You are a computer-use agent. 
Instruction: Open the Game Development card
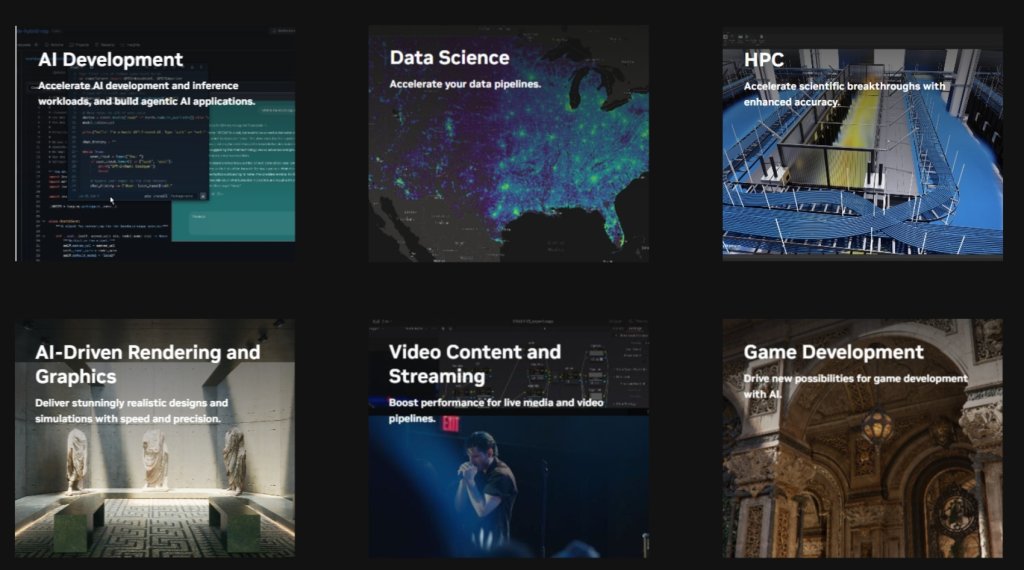click(x=863, y=438)
